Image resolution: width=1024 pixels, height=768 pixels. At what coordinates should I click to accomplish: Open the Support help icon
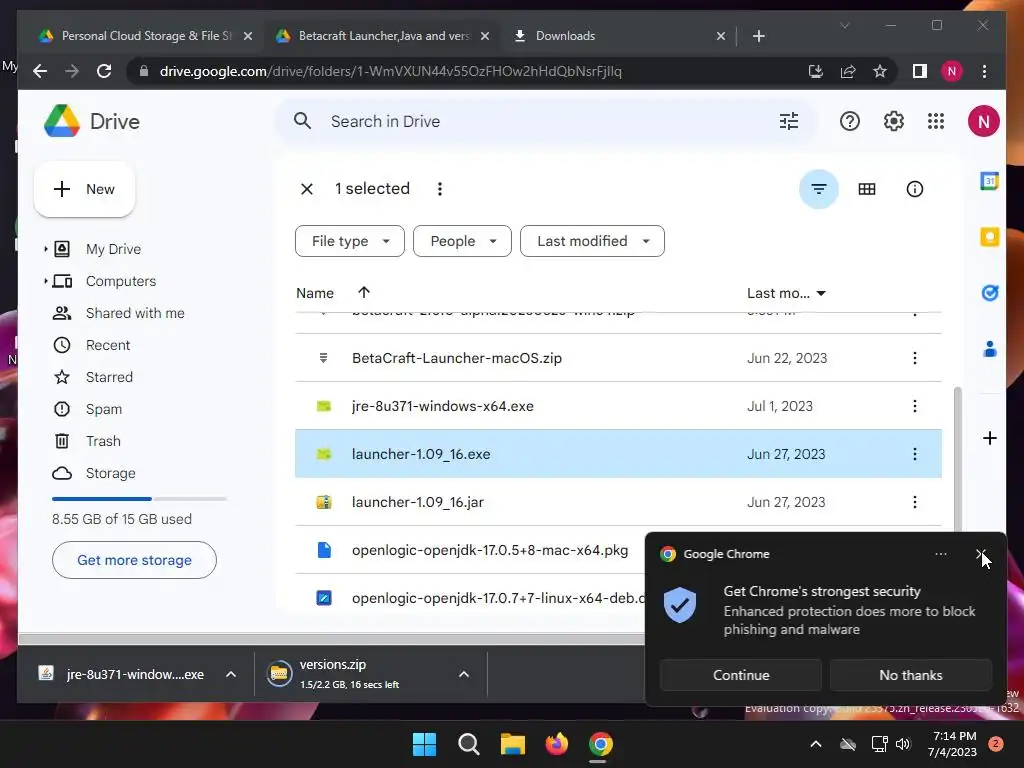[x=849, y=121]
